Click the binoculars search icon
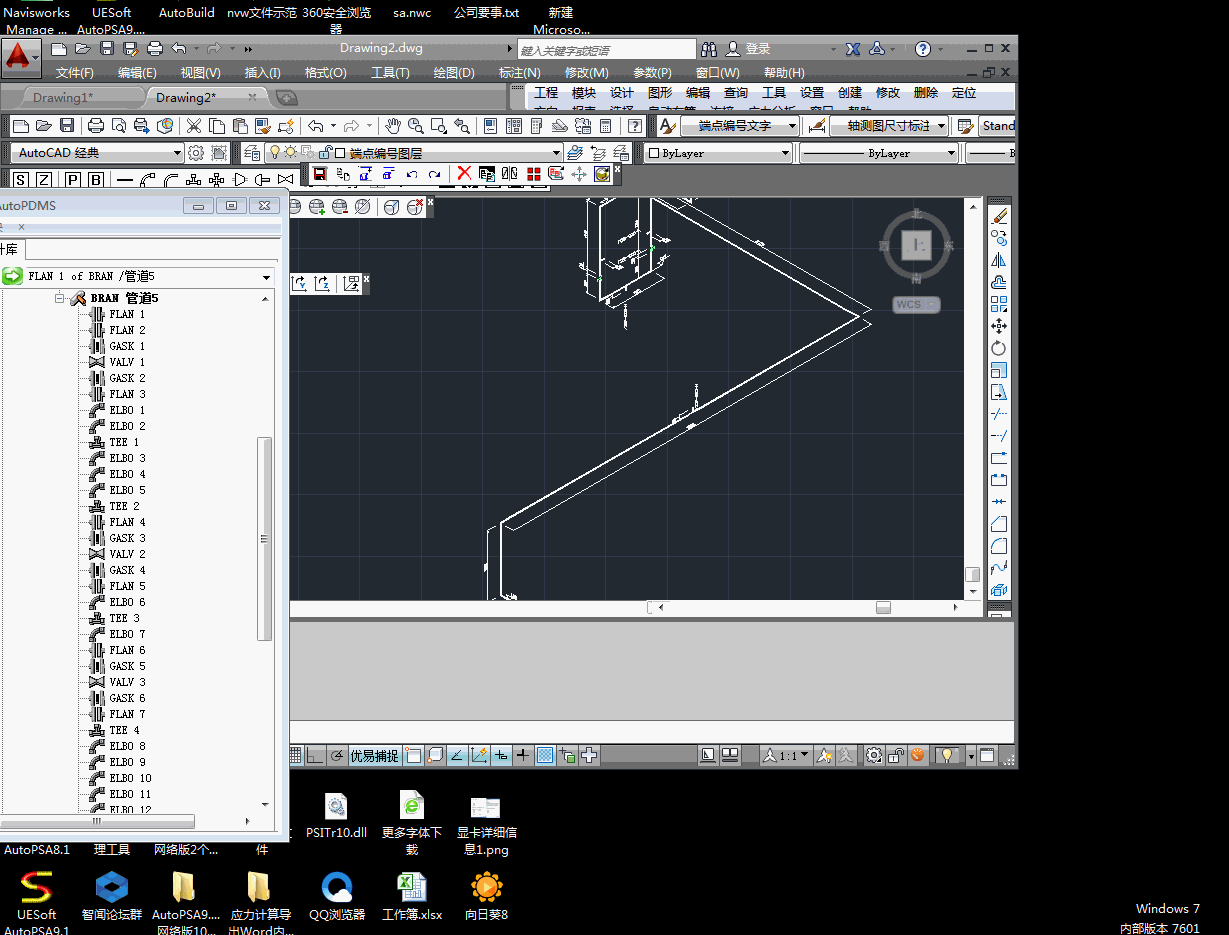This screenshot has width=1229, height=935. click(709, 49)
